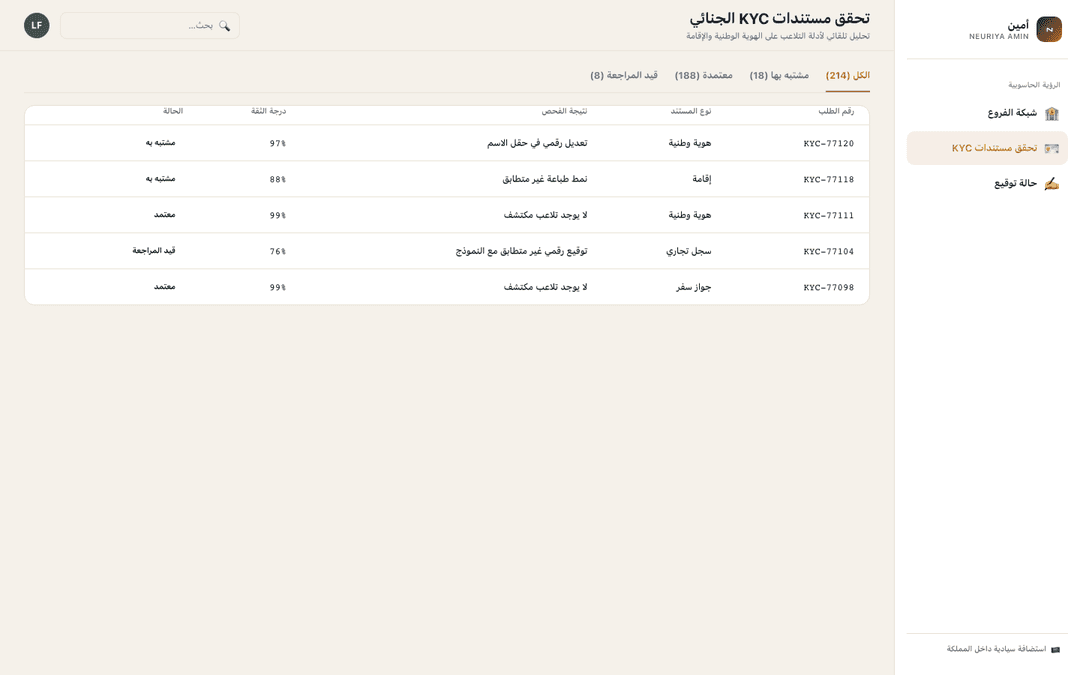1080x675 pixels.
Task: Open request KYC-77104
Action: [x=829, y=251]
